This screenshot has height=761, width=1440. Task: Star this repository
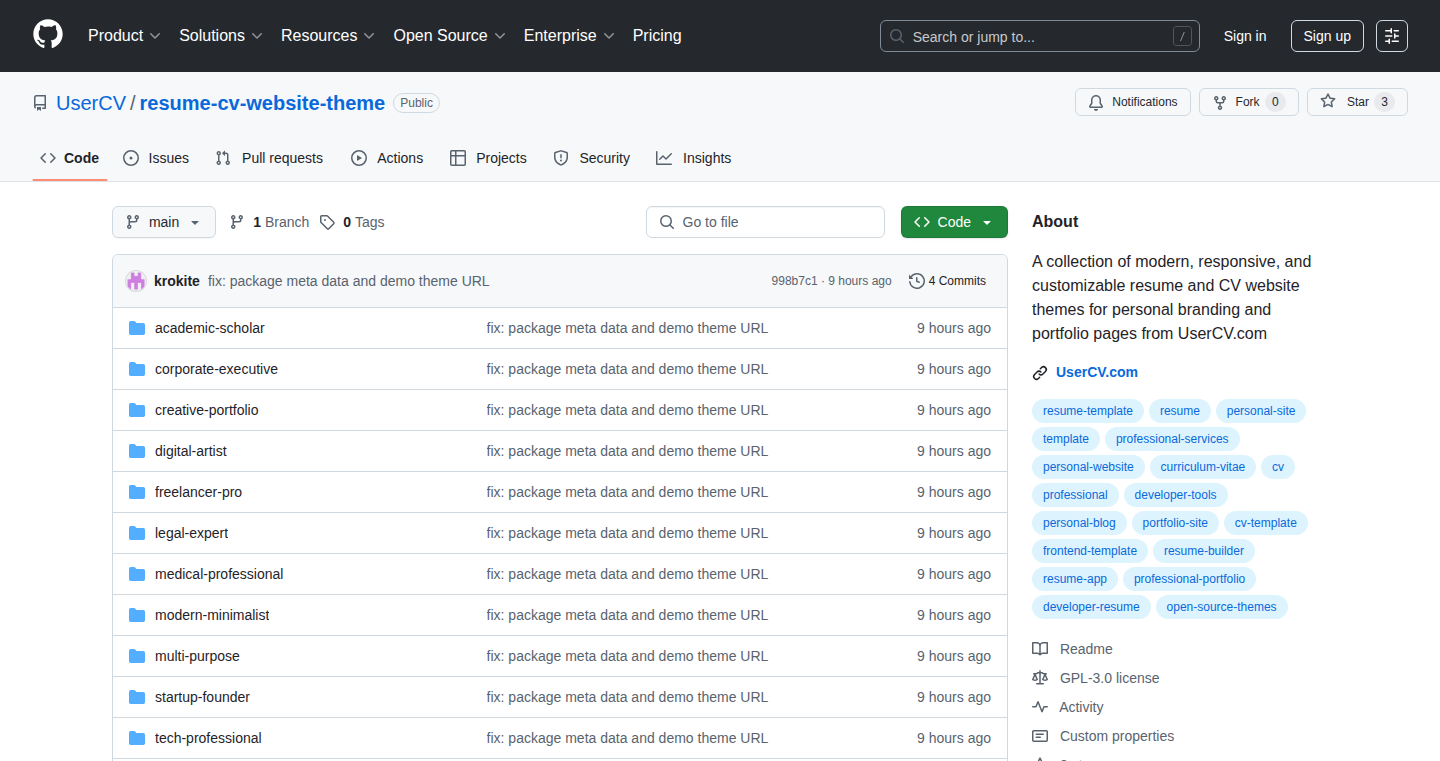(x=1357, y=102)
